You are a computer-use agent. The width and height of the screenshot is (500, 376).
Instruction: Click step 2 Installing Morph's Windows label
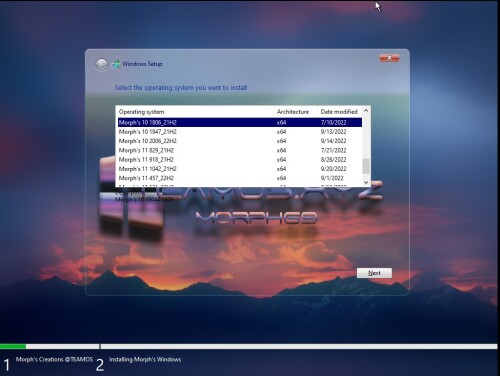145,359
